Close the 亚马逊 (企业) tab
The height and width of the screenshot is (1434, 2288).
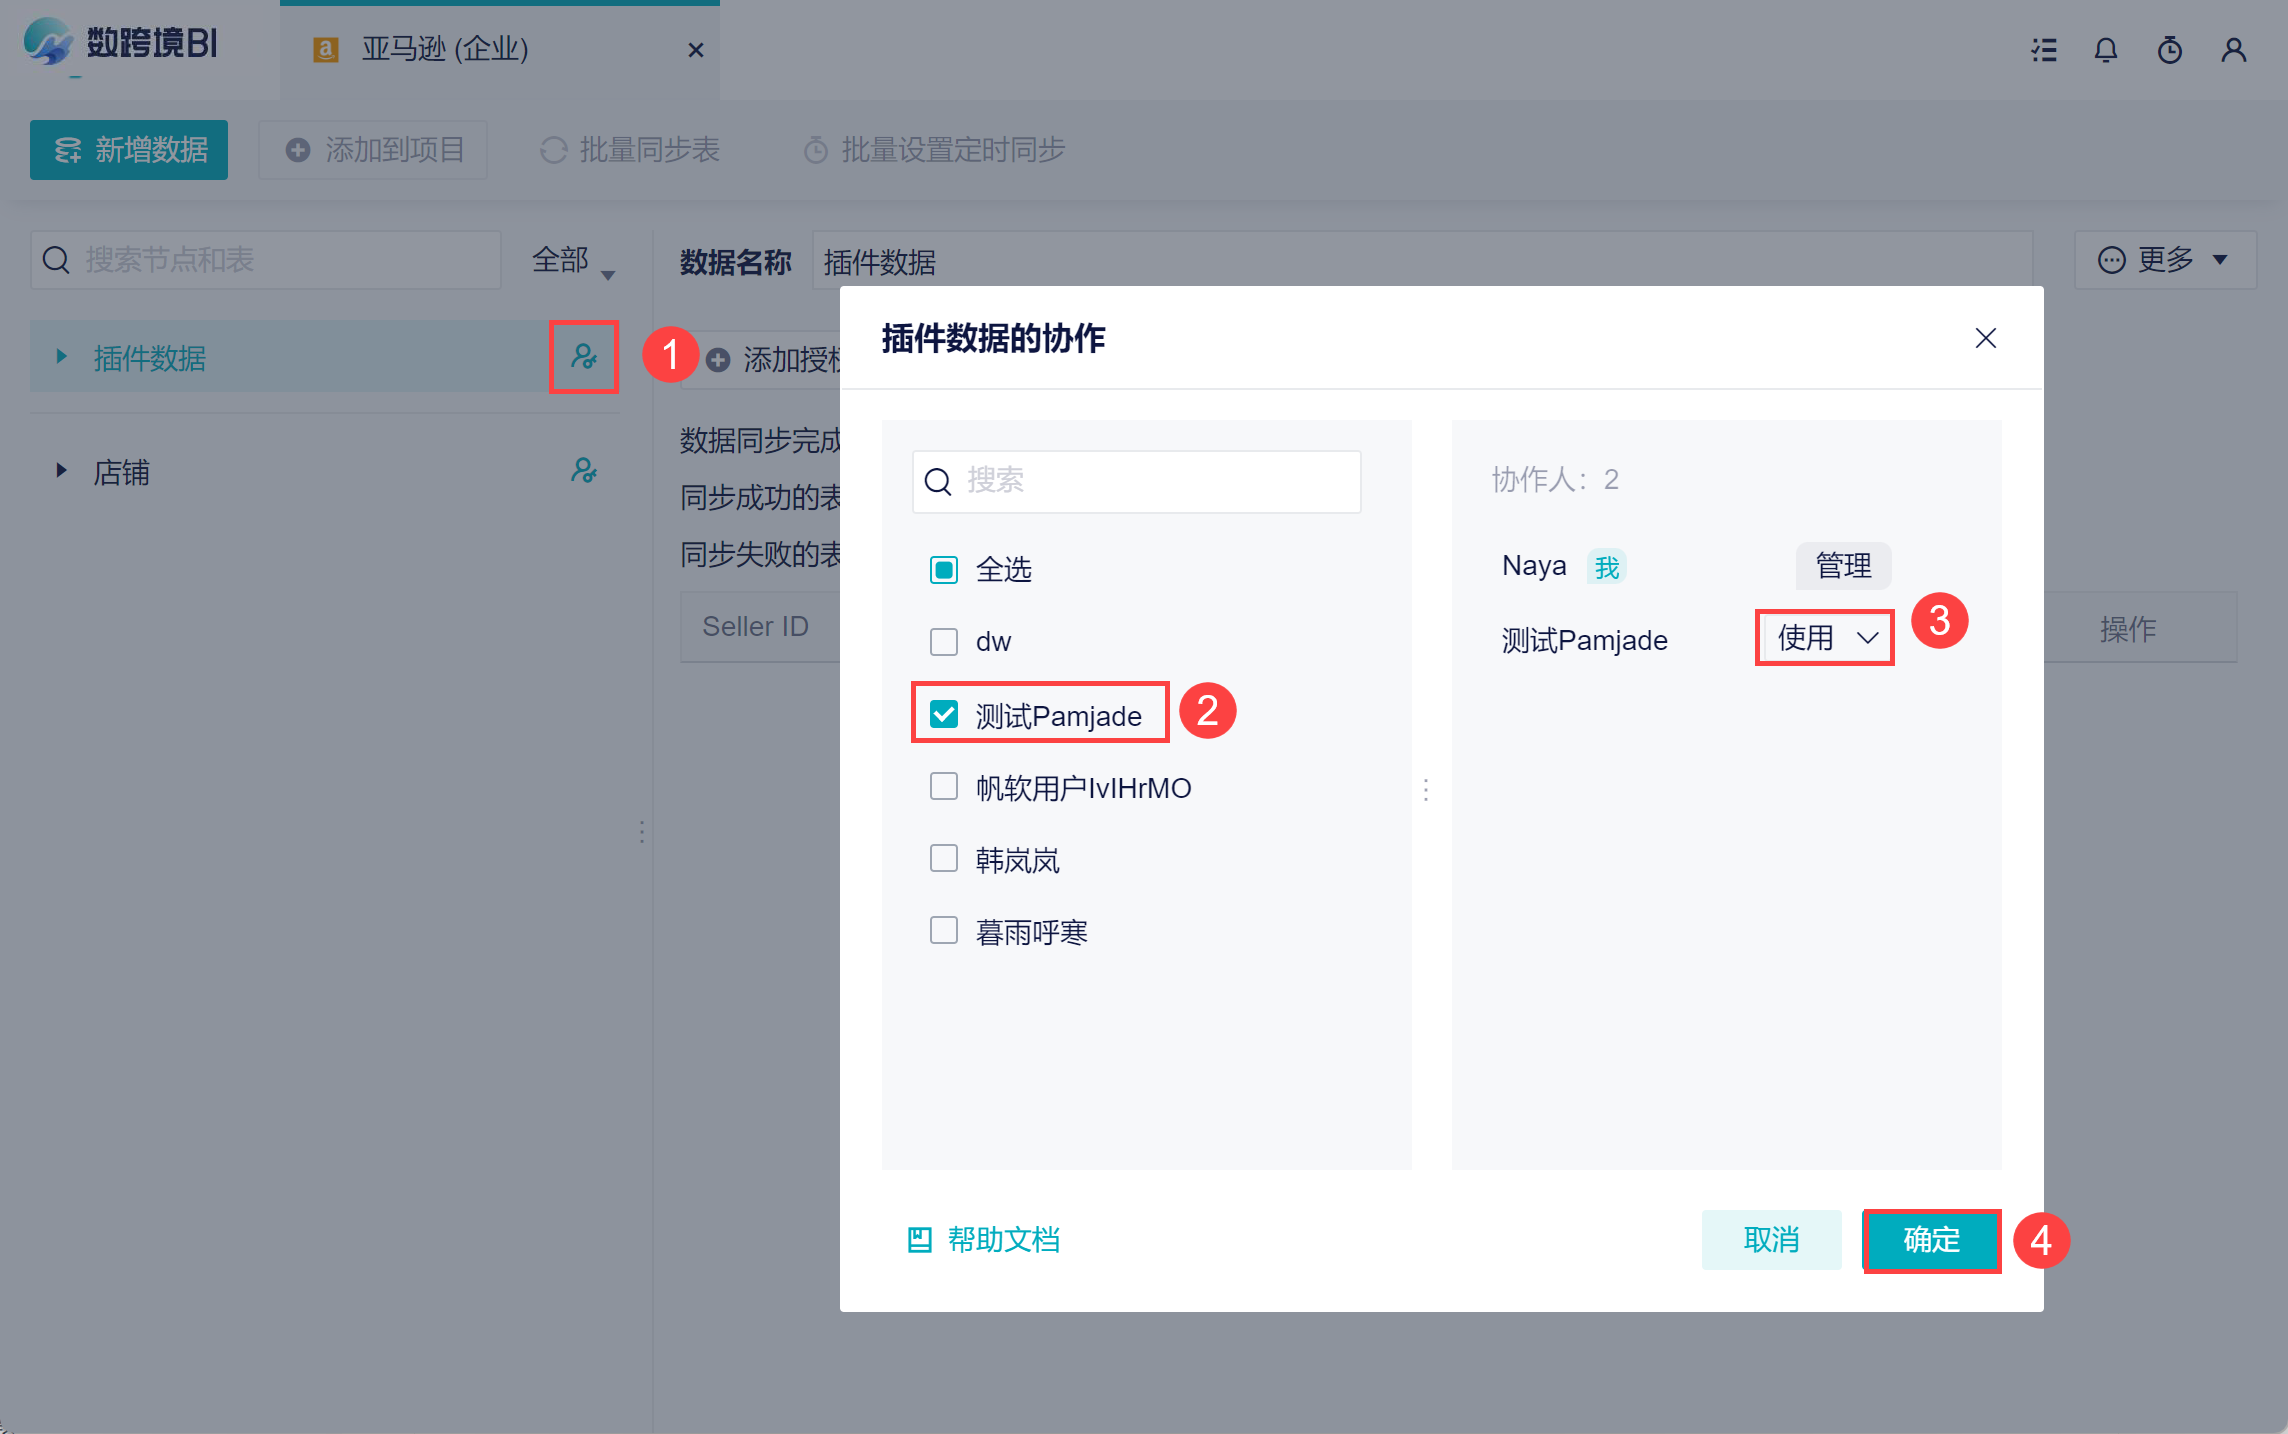click(696, 50)
